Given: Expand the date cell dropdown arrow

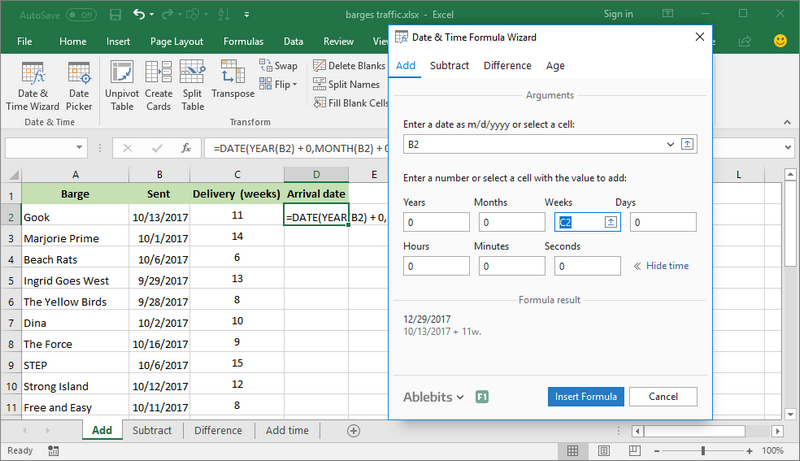Looking at the screenshot, I should 669,145.
